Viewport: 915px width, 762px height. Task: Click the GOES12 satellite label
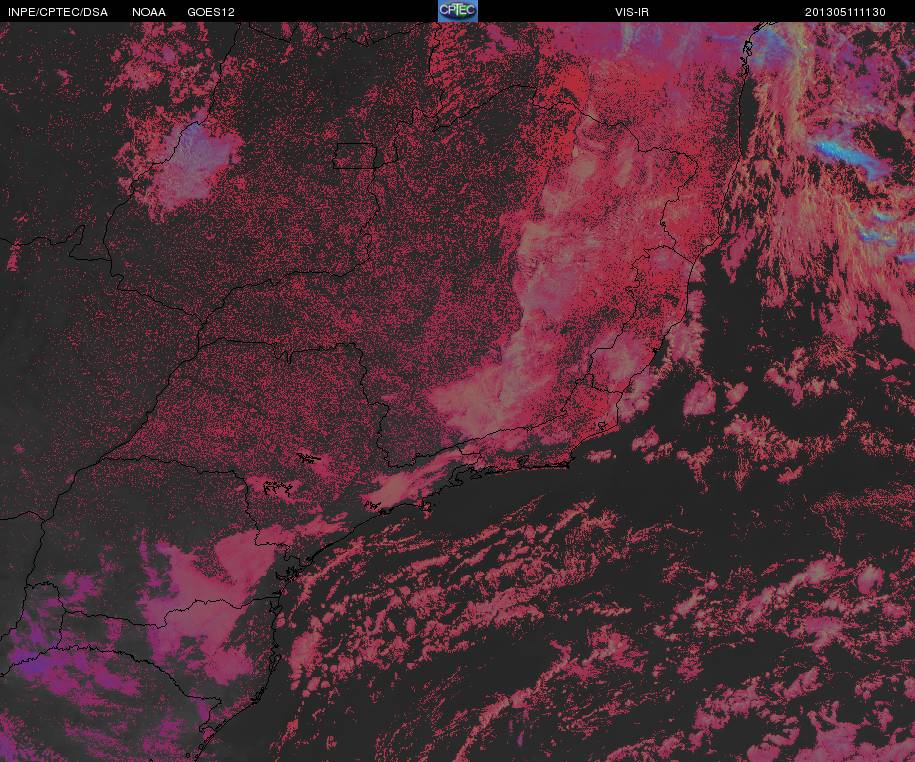coord(211,12)
